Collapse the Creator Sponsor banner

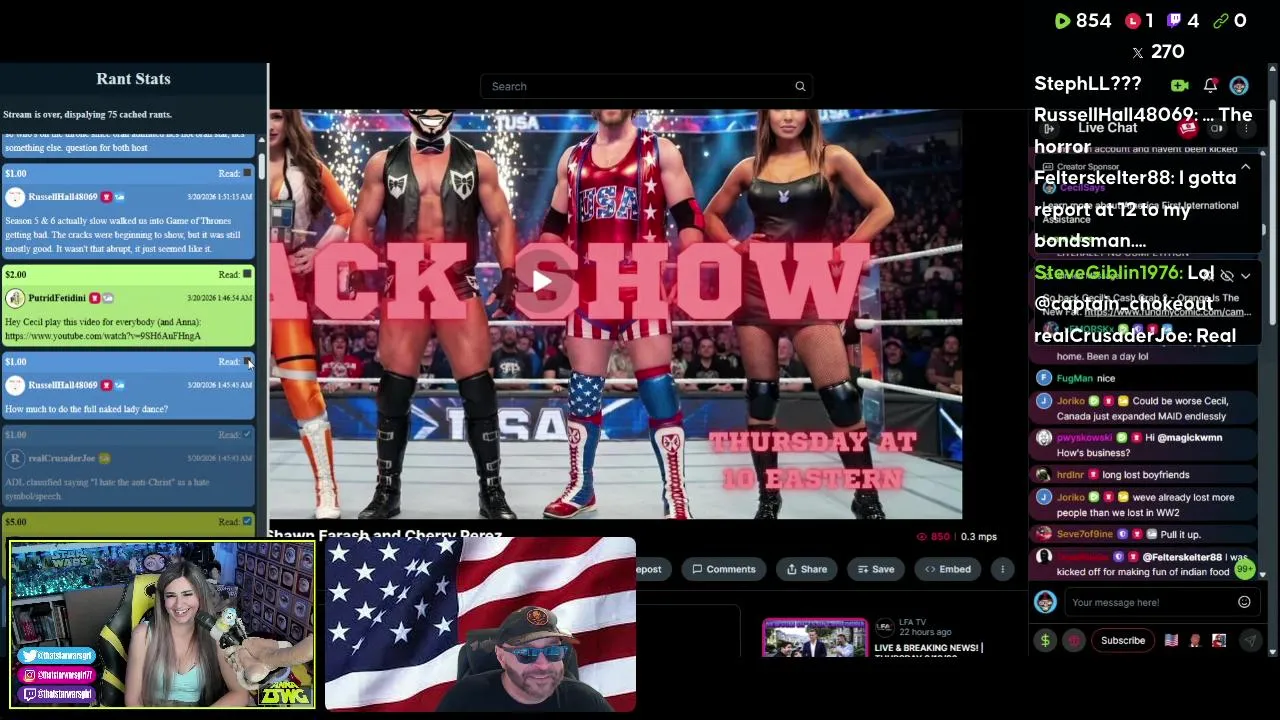click(1245, 167)
